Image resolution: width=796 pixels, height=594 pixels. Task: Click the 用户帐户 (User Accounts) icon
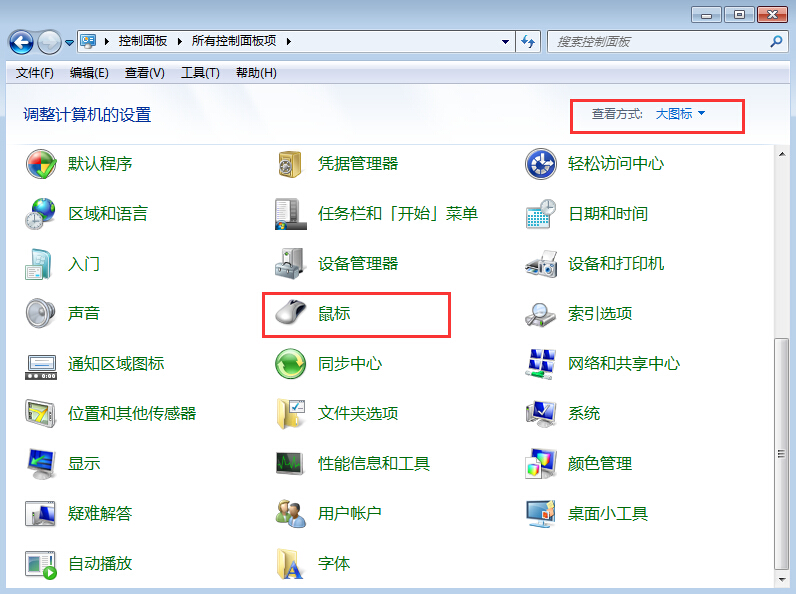click(x=290, y=514)
